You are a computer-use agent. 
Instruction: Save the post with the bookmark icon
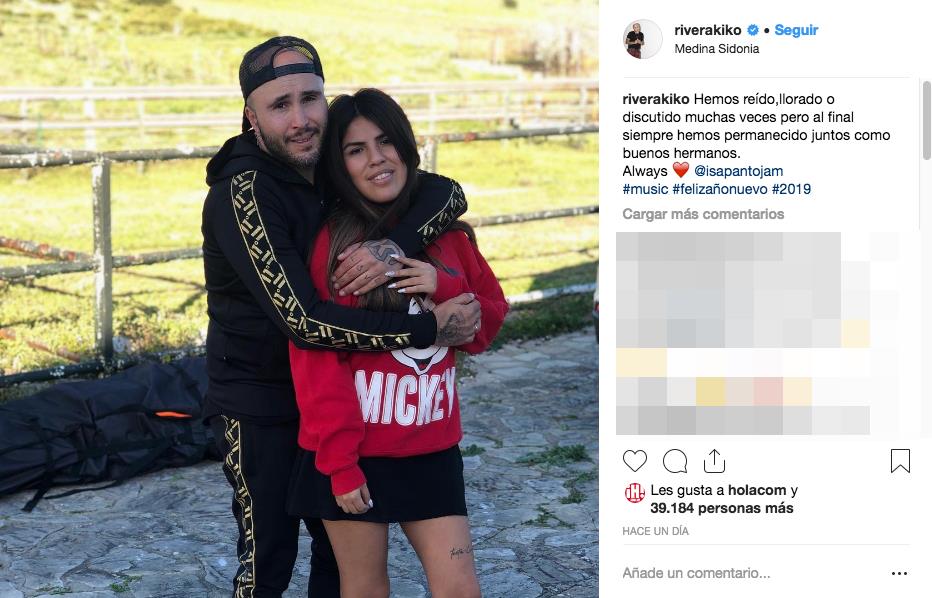pos(900,461)
